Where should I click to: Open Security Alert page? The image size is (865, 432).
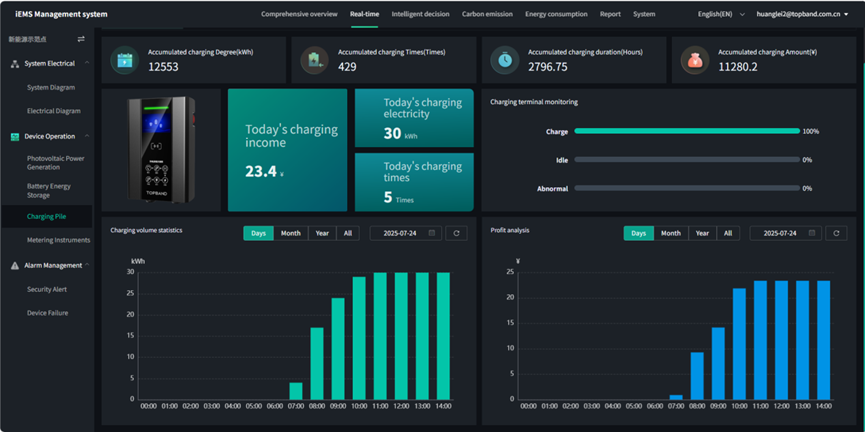[x=47, y=290]
